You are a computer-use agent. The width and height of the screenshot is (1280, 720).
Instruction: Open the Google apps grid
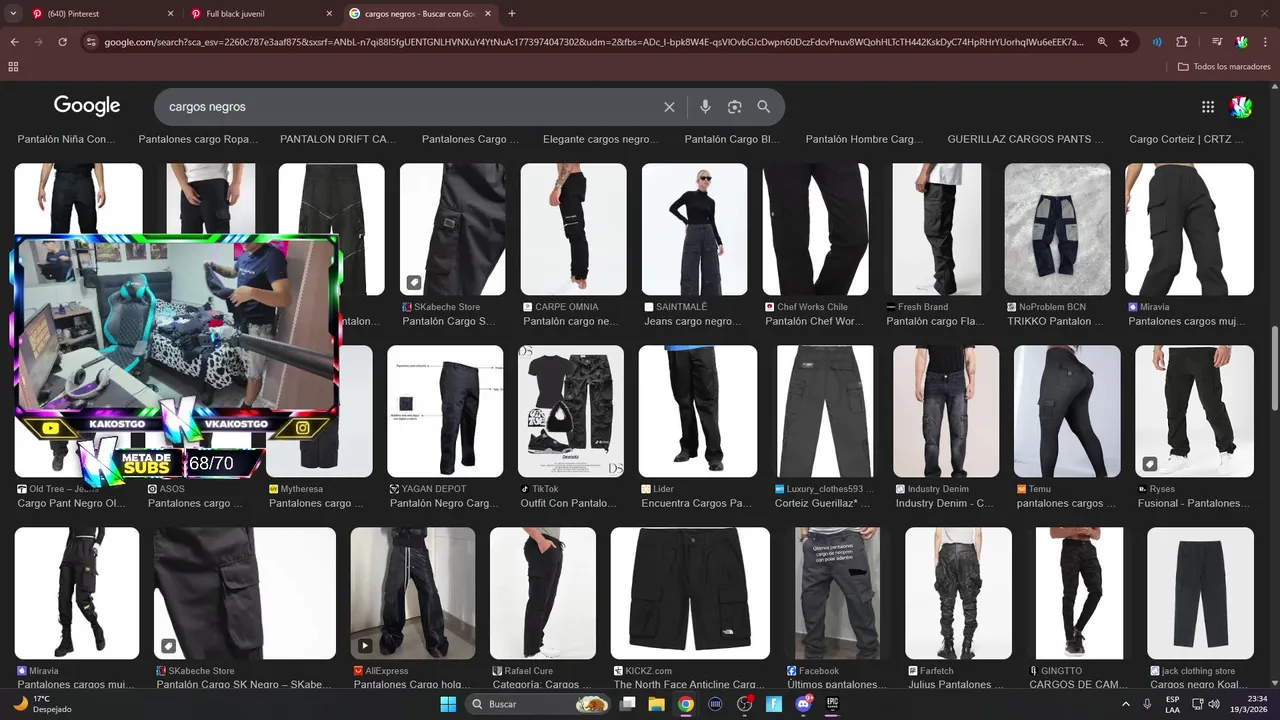(1208, 107)
